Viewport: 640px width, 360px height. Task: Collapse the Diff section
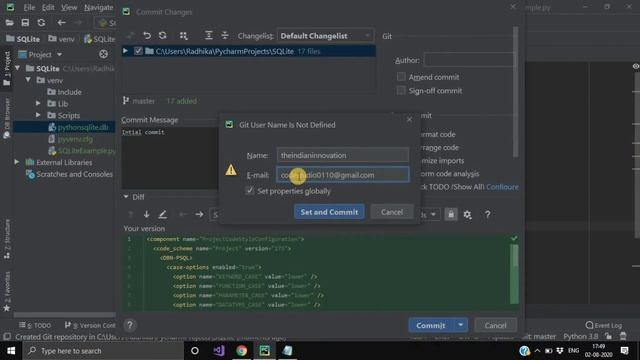pos(126,197)
